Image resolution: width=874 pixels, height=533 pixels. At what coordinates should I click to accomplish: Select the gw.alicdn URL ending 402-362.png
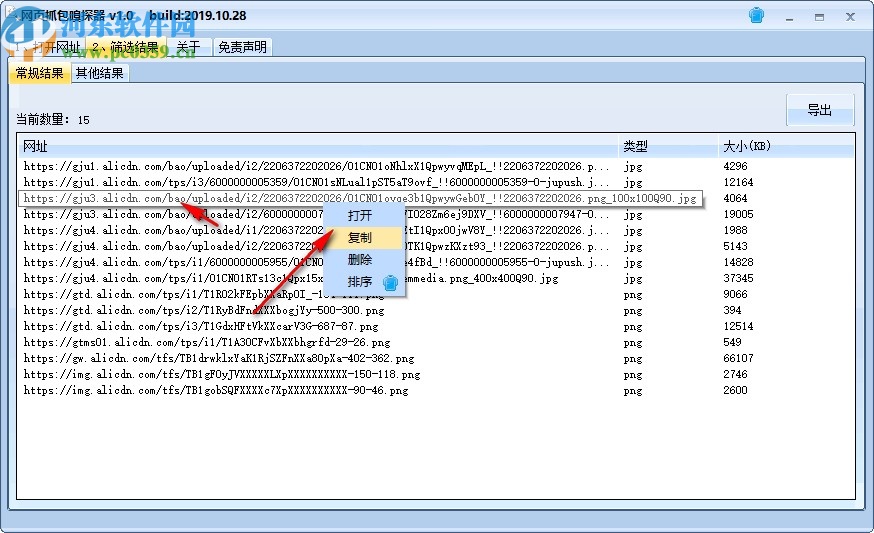pos(218,358)
